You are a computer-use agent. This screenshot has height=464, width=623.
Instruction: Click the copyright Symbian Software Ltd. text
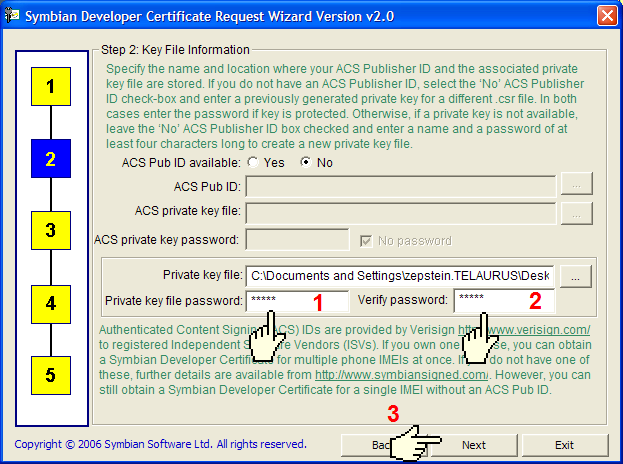(x=161, y=444)
